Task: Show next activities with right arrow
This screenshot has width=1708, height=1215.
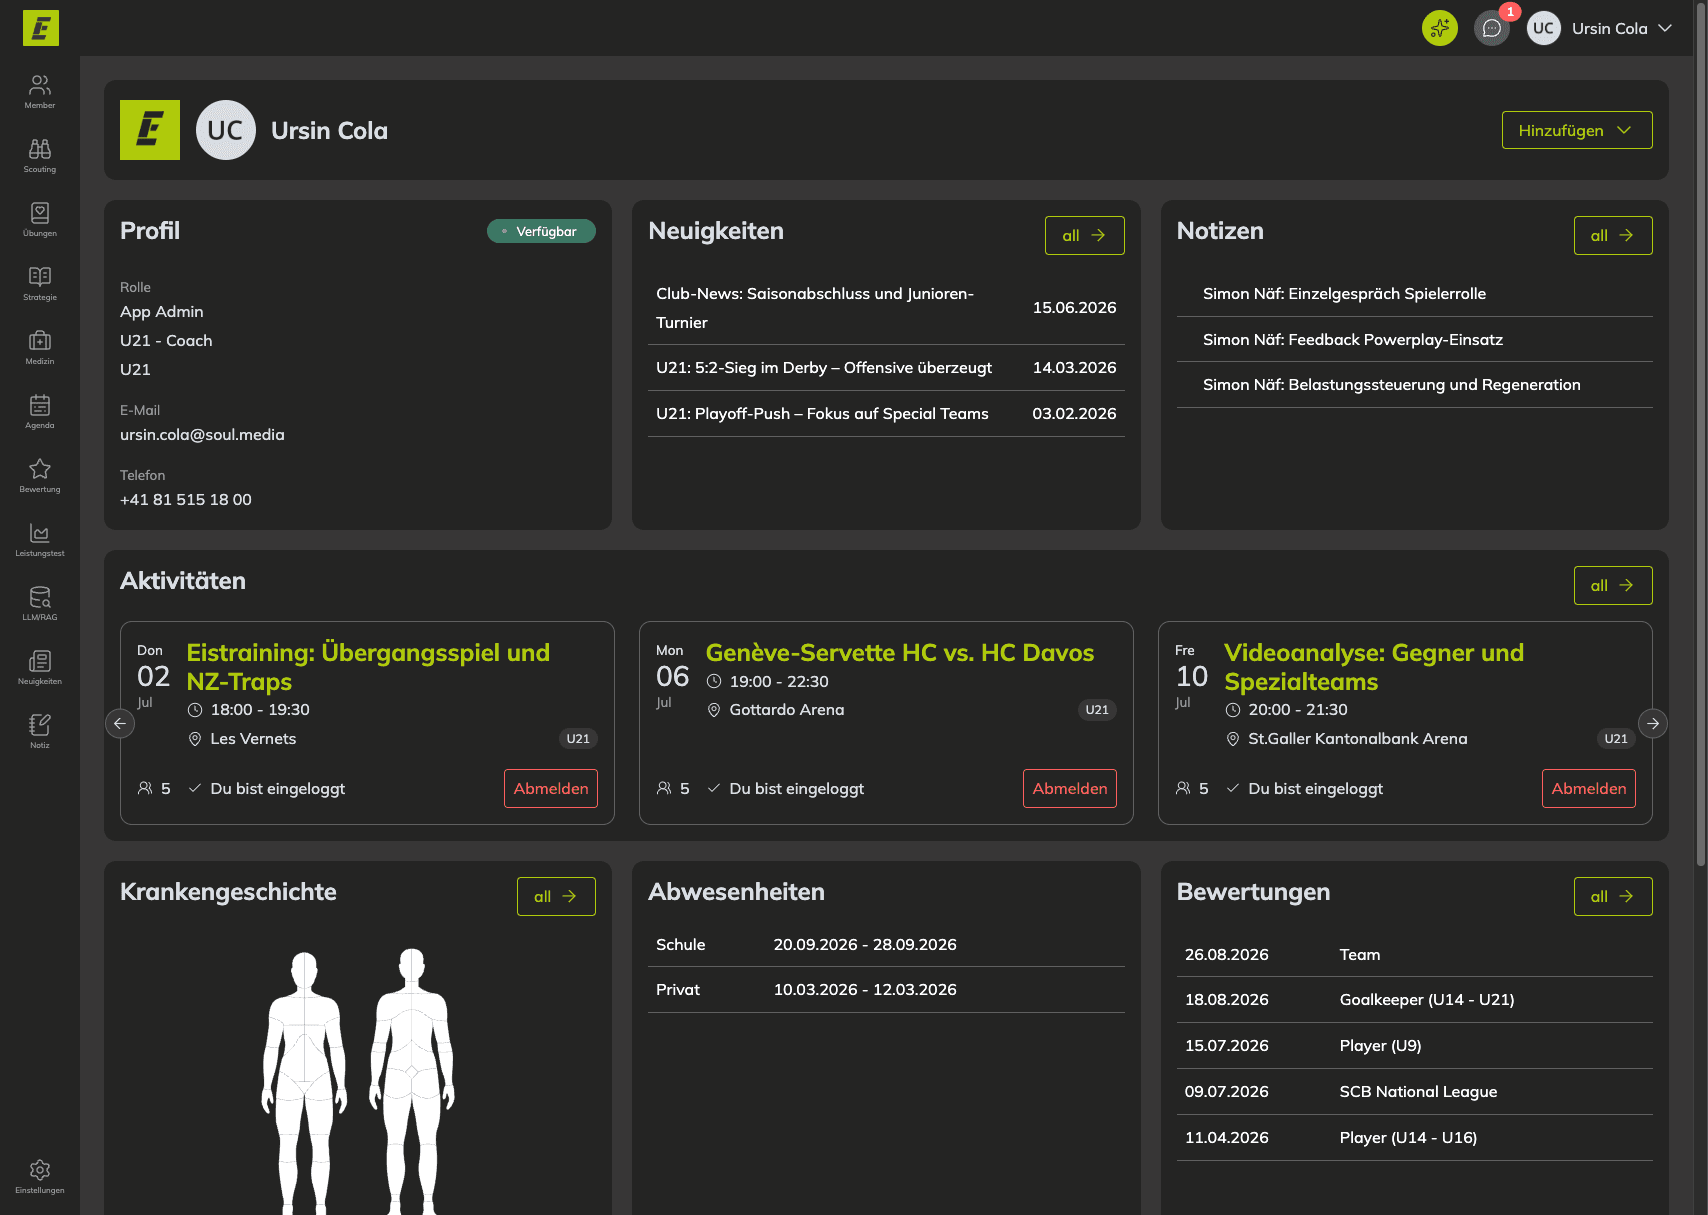Action: pyautogui.click(x=1653, y=723)
